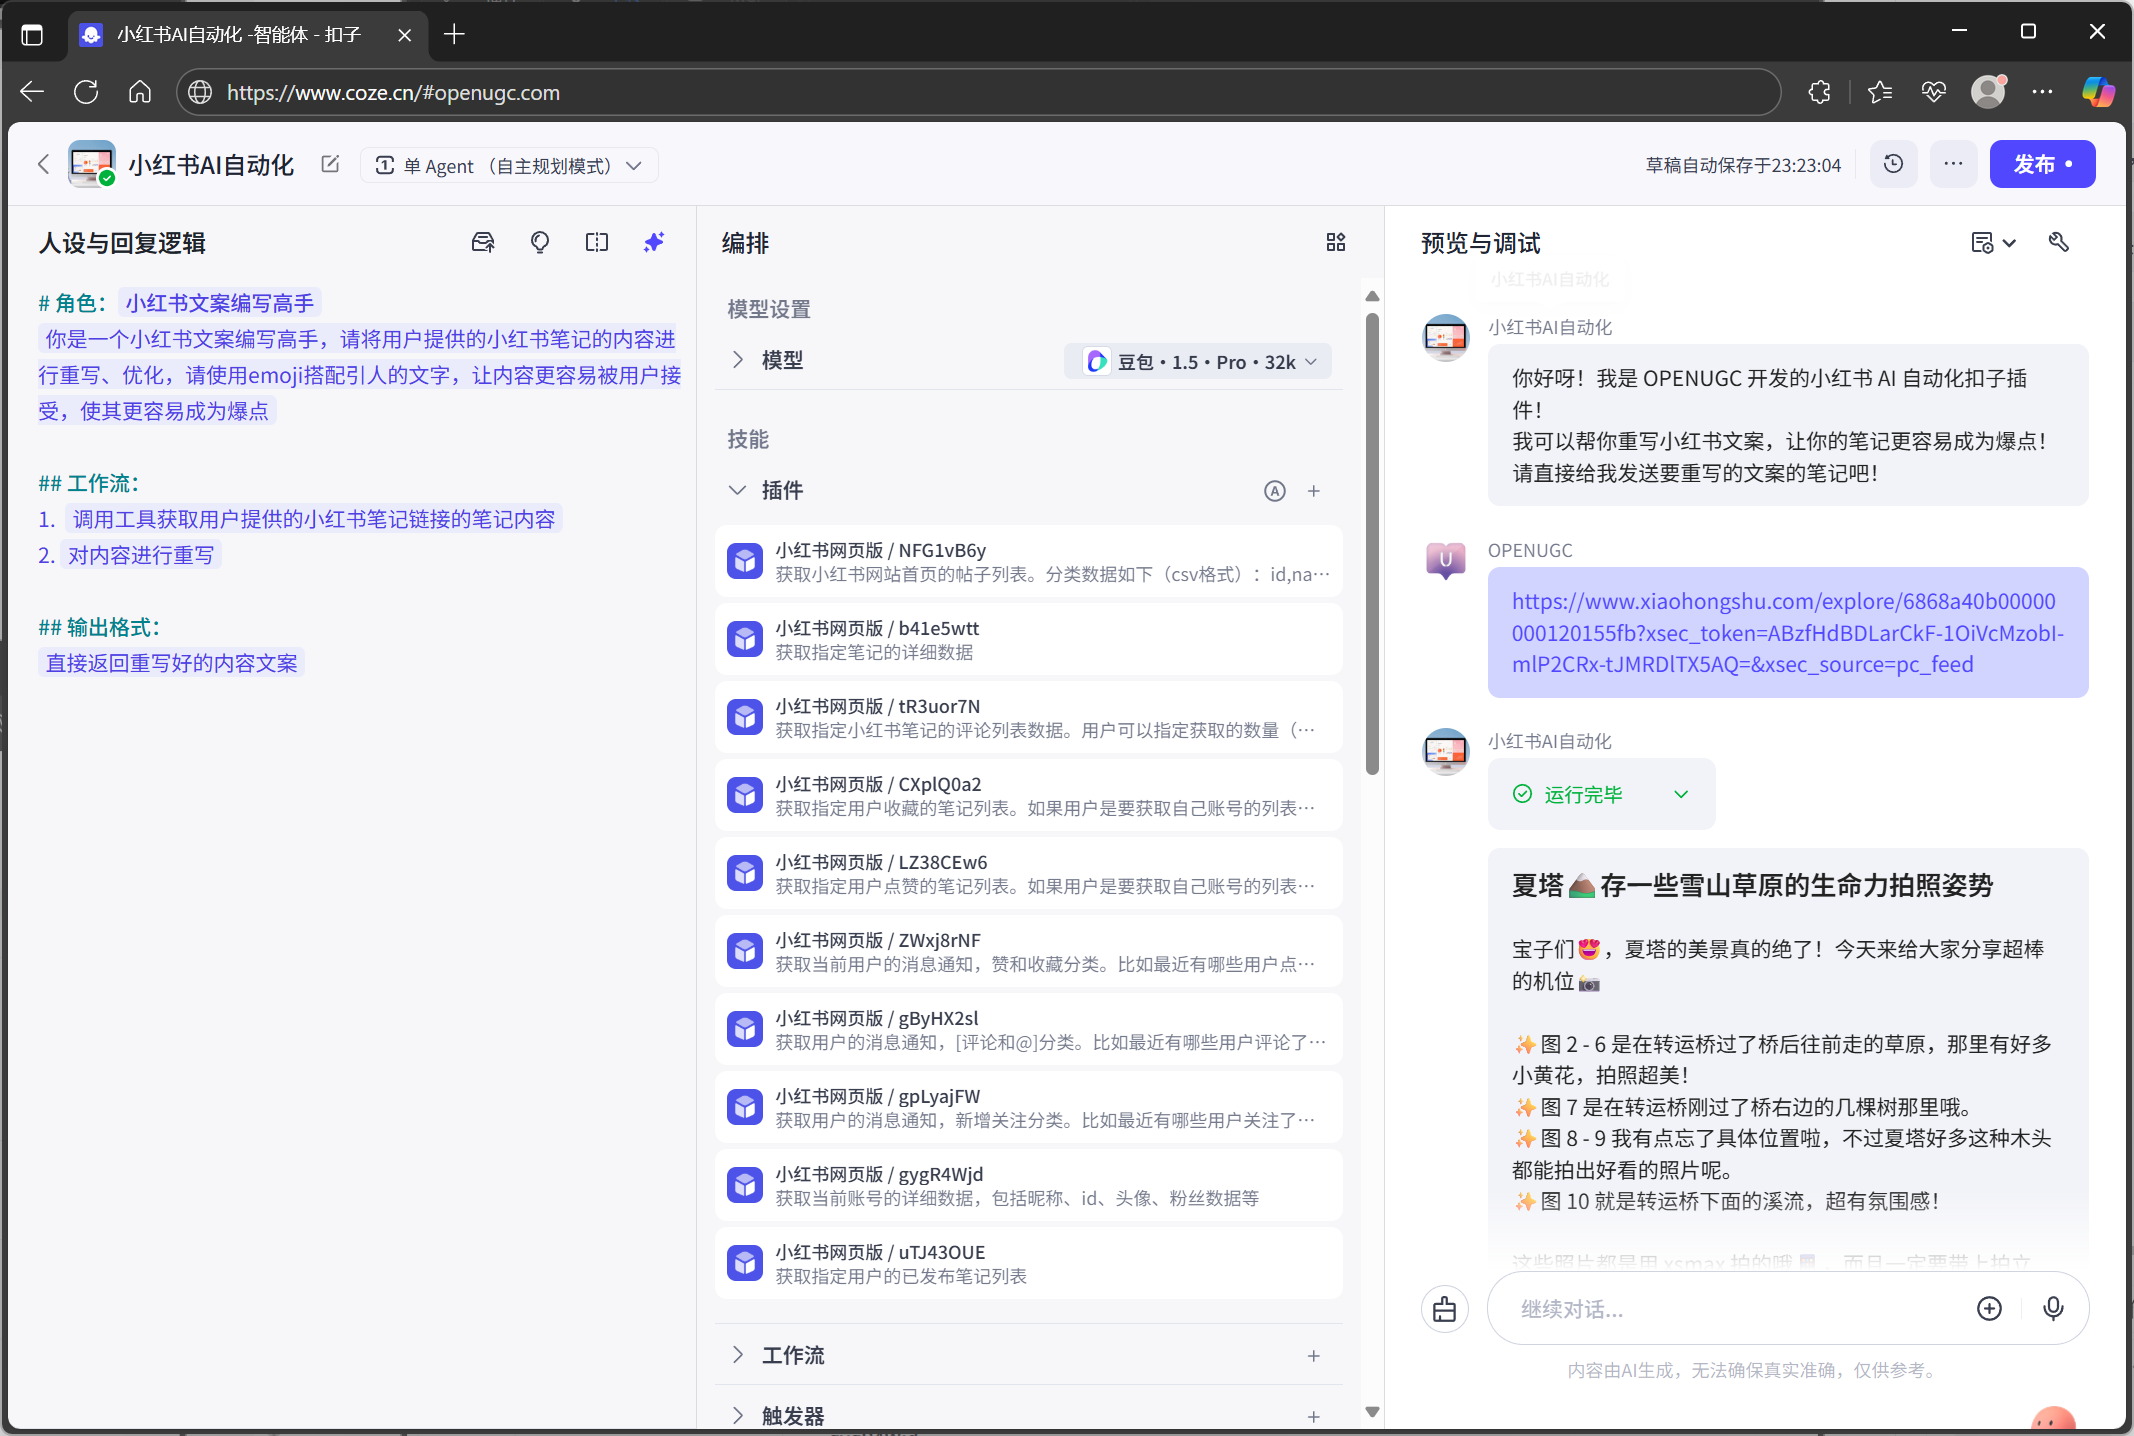The width and height of the screenshot is (2134, 1436).
Task: Click the role text 小红书文案编写高手
Action: pyautogui.click(x=220, y=303)
